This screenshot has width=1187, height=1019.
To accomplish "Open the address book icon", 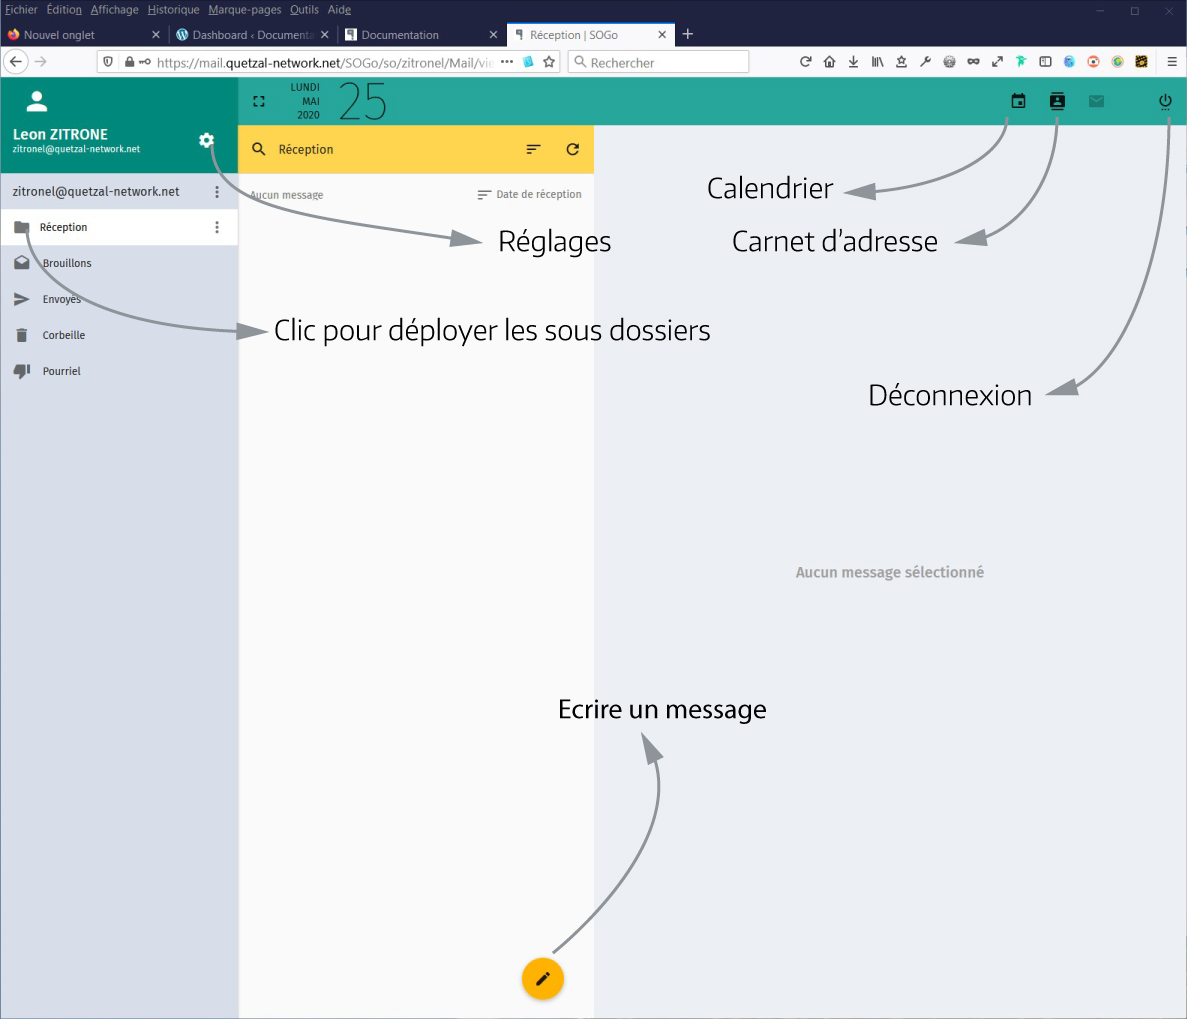I will pos(1057,101).
